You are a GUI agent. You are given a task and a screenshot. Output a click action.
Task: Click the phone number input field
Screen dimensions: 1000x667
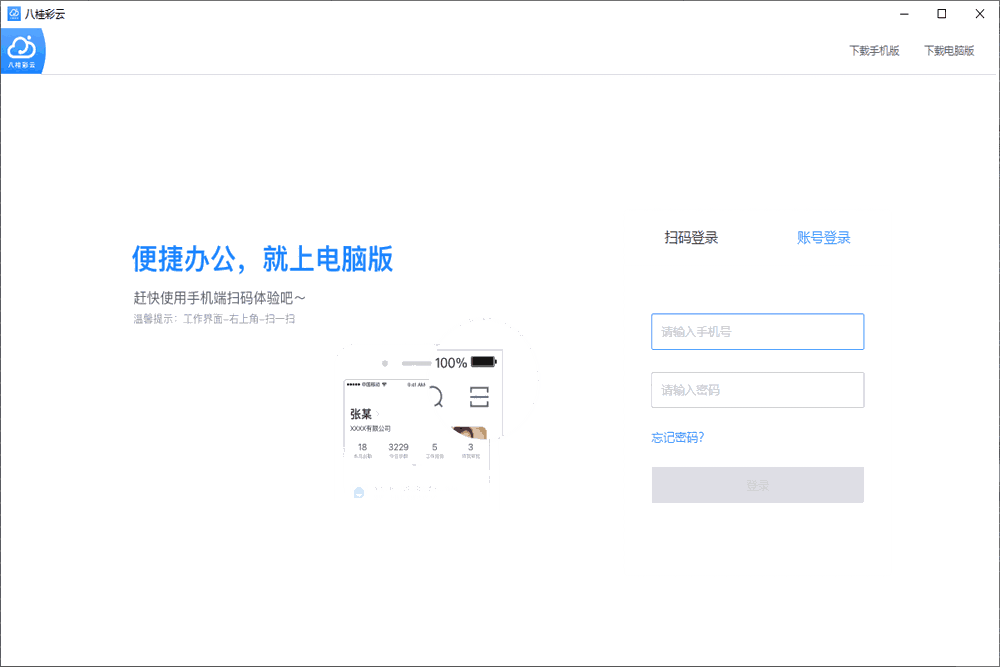coord(757,331)
